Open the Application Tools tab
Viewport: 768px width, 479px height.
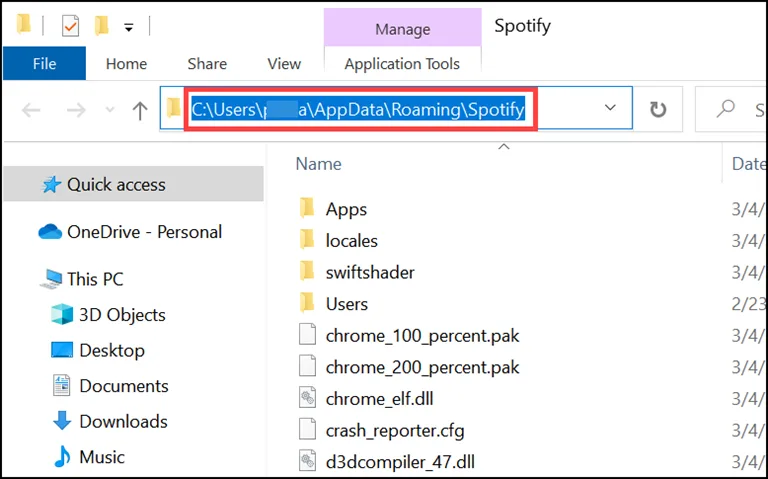[x=402, y=64]
